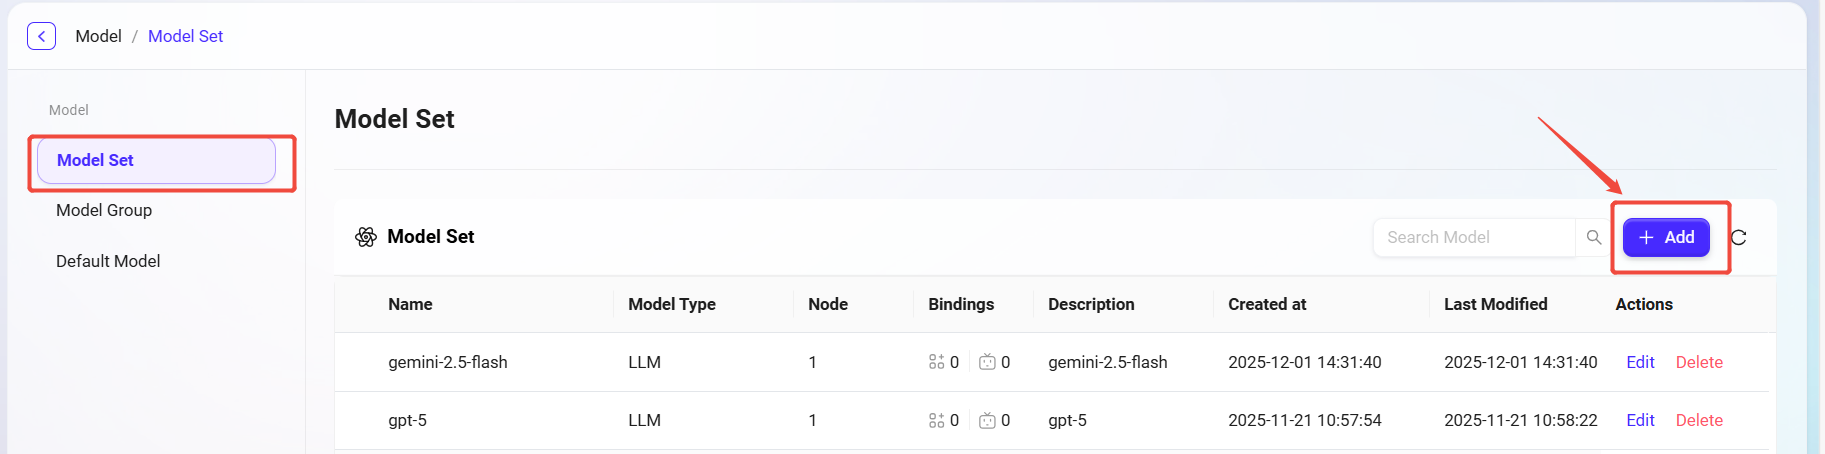Click the refresh icon beside Add
This screenshot has width=1825, height=454.
[1739, 237]
